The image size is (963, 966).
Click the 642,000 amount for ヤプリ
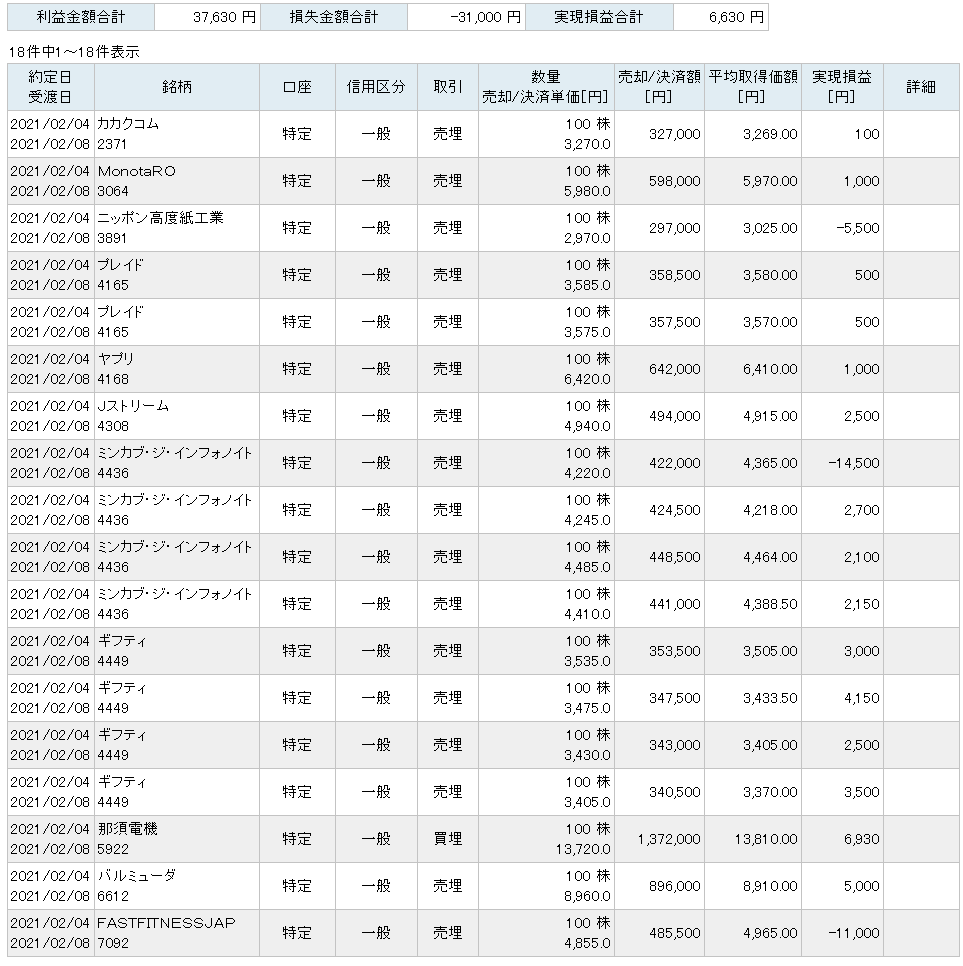(675, 369)
